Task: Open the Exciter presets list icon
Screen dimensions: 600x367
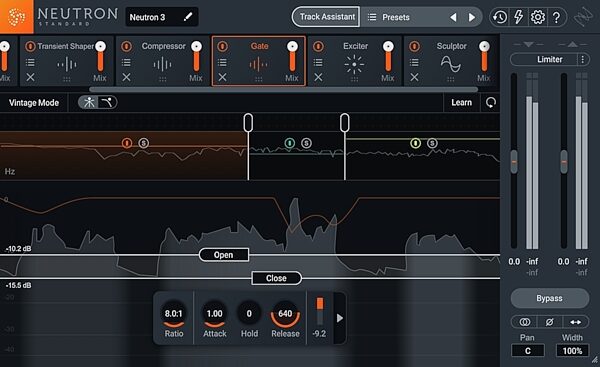Action: pyautogui.click(x=318, y=62)
